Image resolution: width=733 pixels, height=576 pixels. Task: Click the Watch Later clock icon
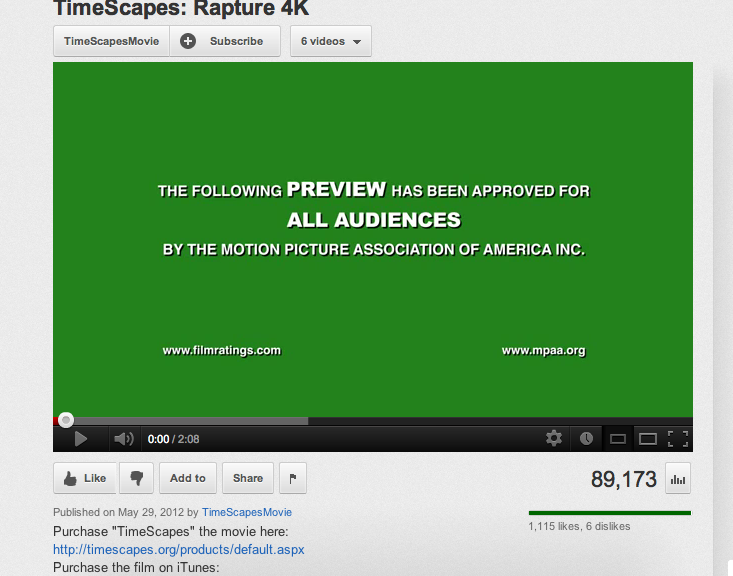tap(586, 439)
